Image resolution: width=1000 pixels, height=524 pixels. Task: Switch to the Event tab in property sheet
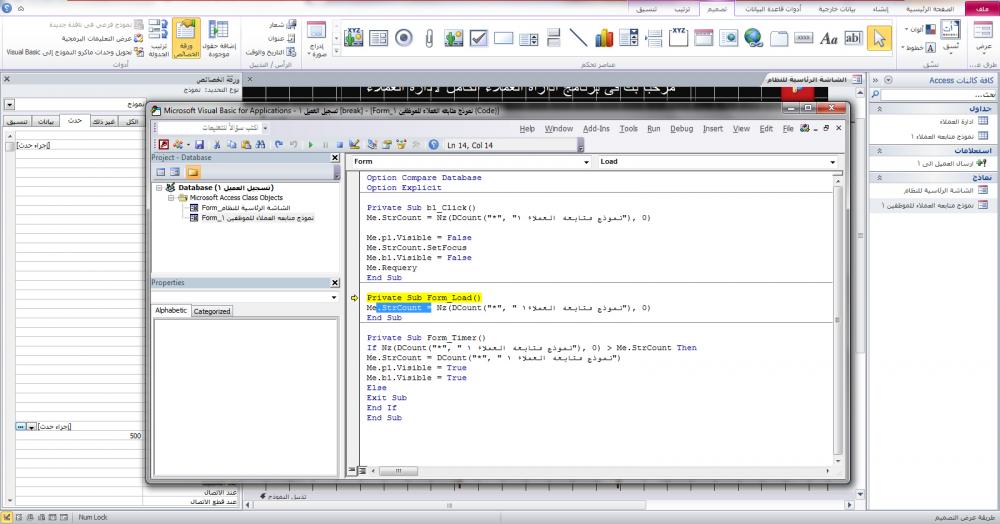tap(75, 120)
